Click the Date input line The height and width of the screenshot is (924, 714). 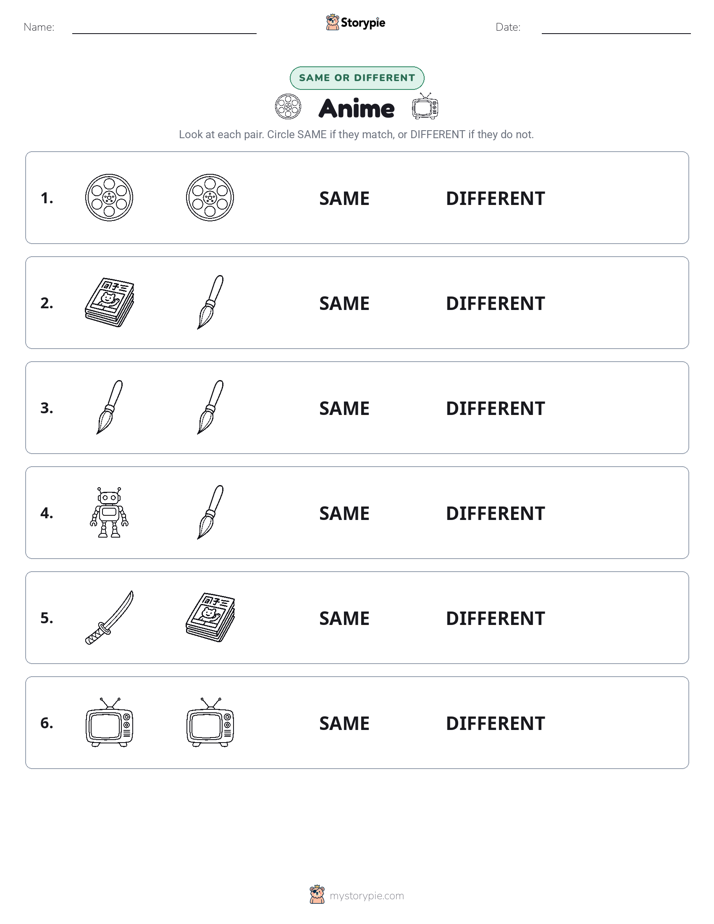point(616,28)
